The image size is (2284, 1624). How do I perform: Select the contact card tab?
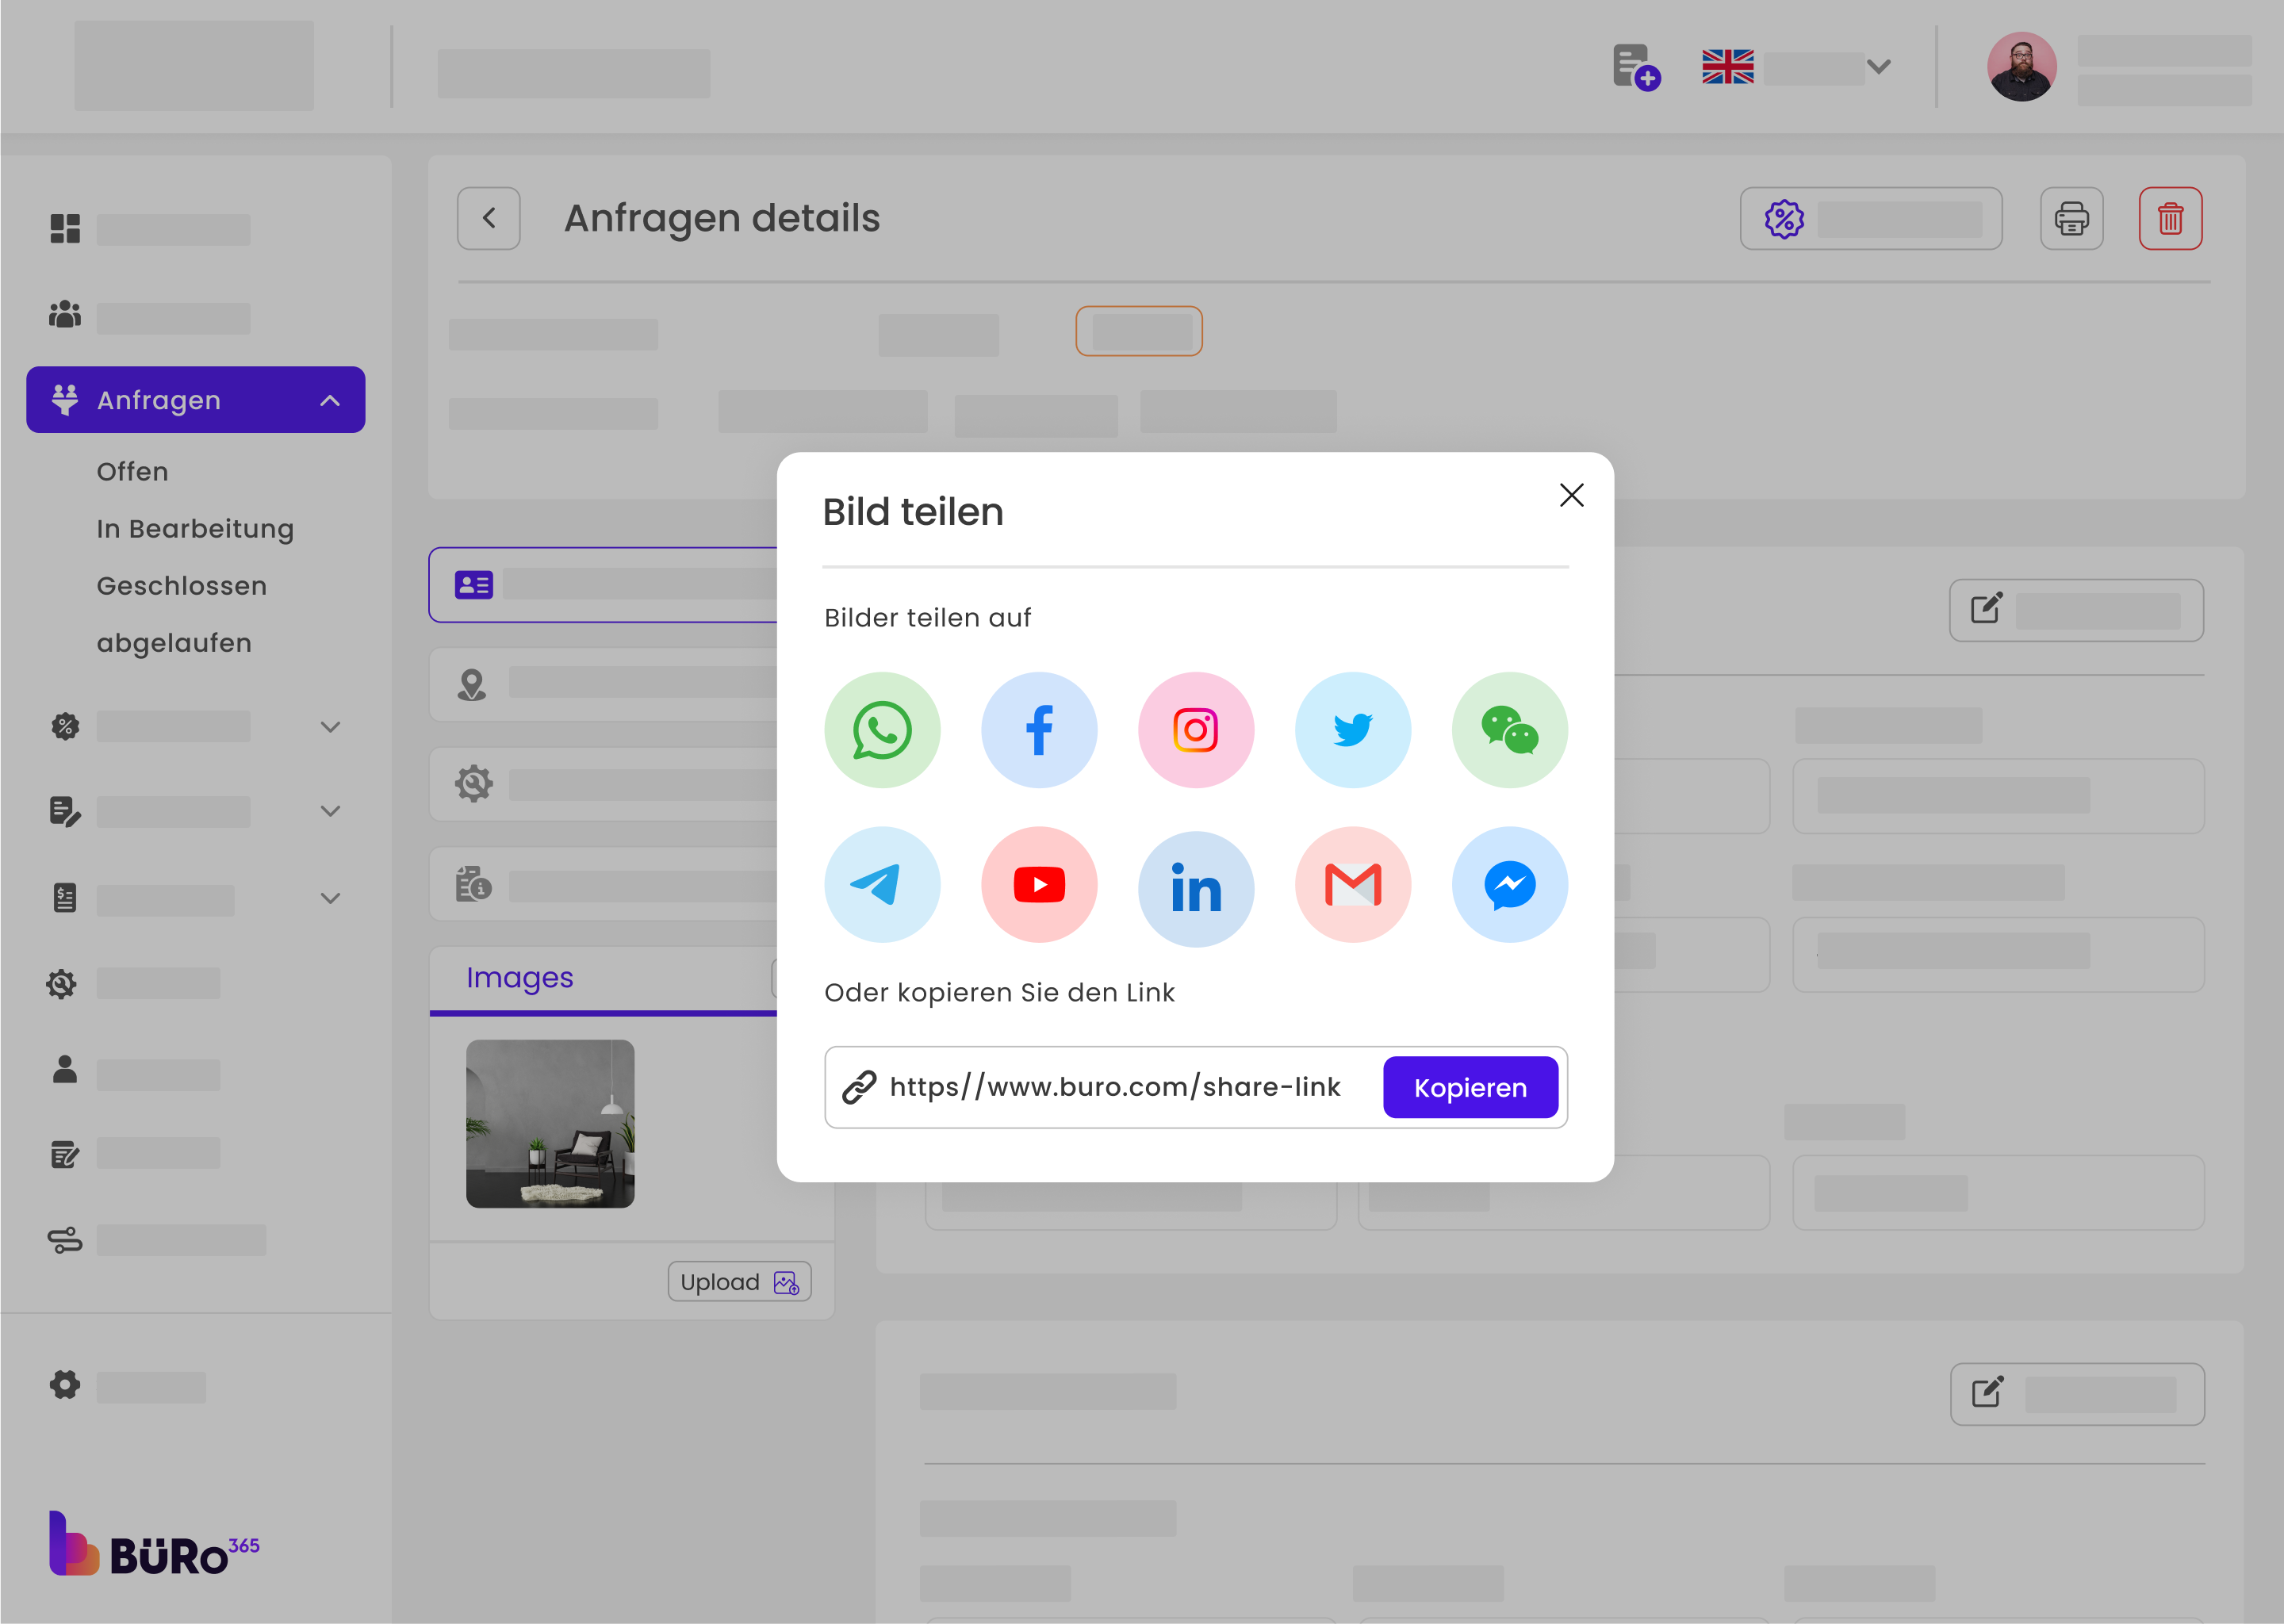click(603, 585)
